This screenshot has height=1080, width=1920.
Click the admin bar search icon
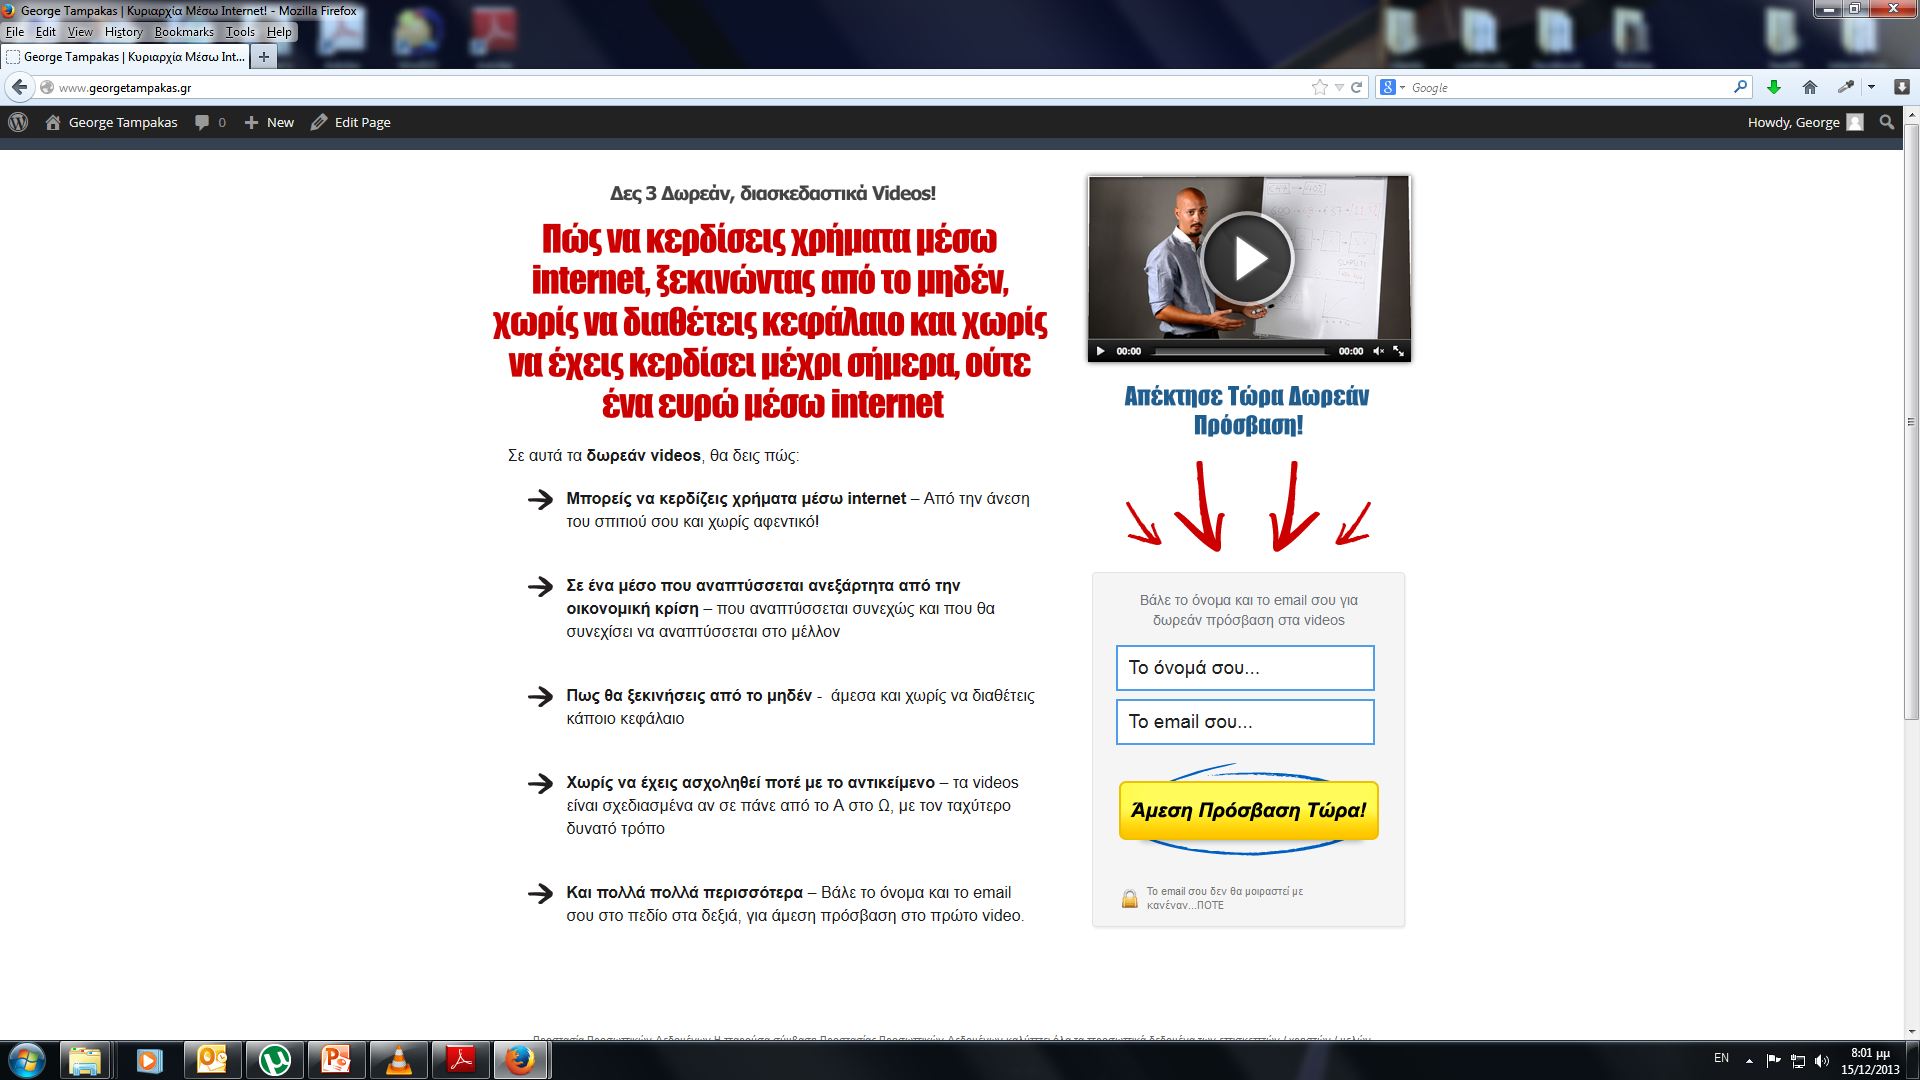click(x=1887, y=122)
